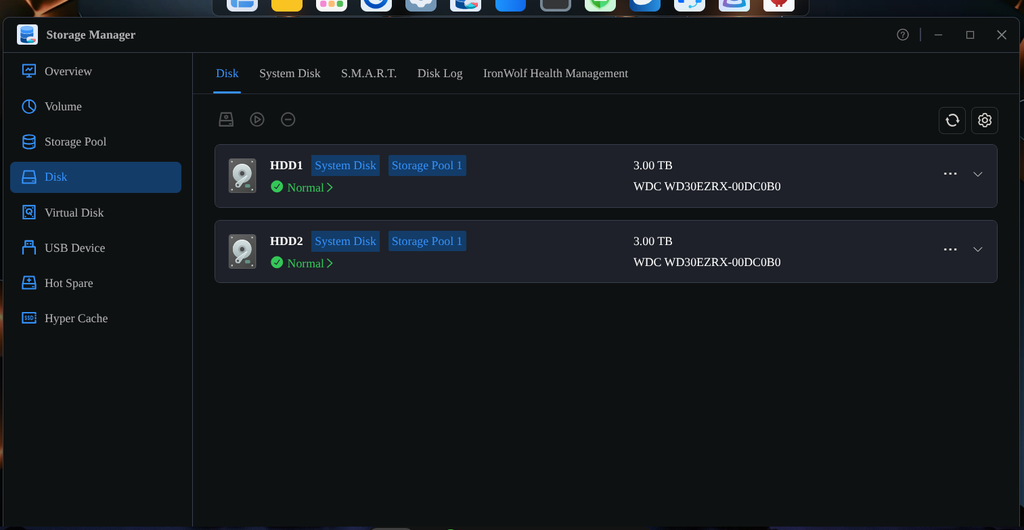Select the HDD1 name label

point(287,166)
